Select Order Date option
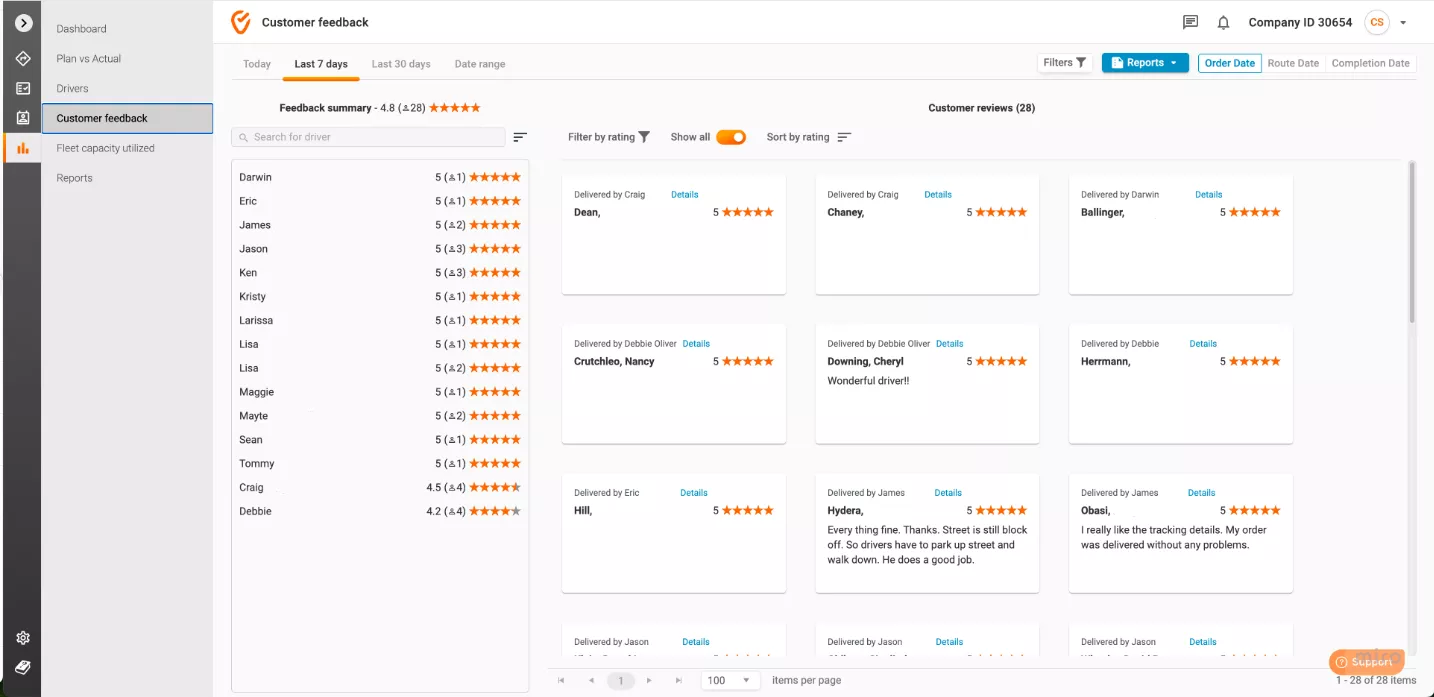 pos(1230,63)
